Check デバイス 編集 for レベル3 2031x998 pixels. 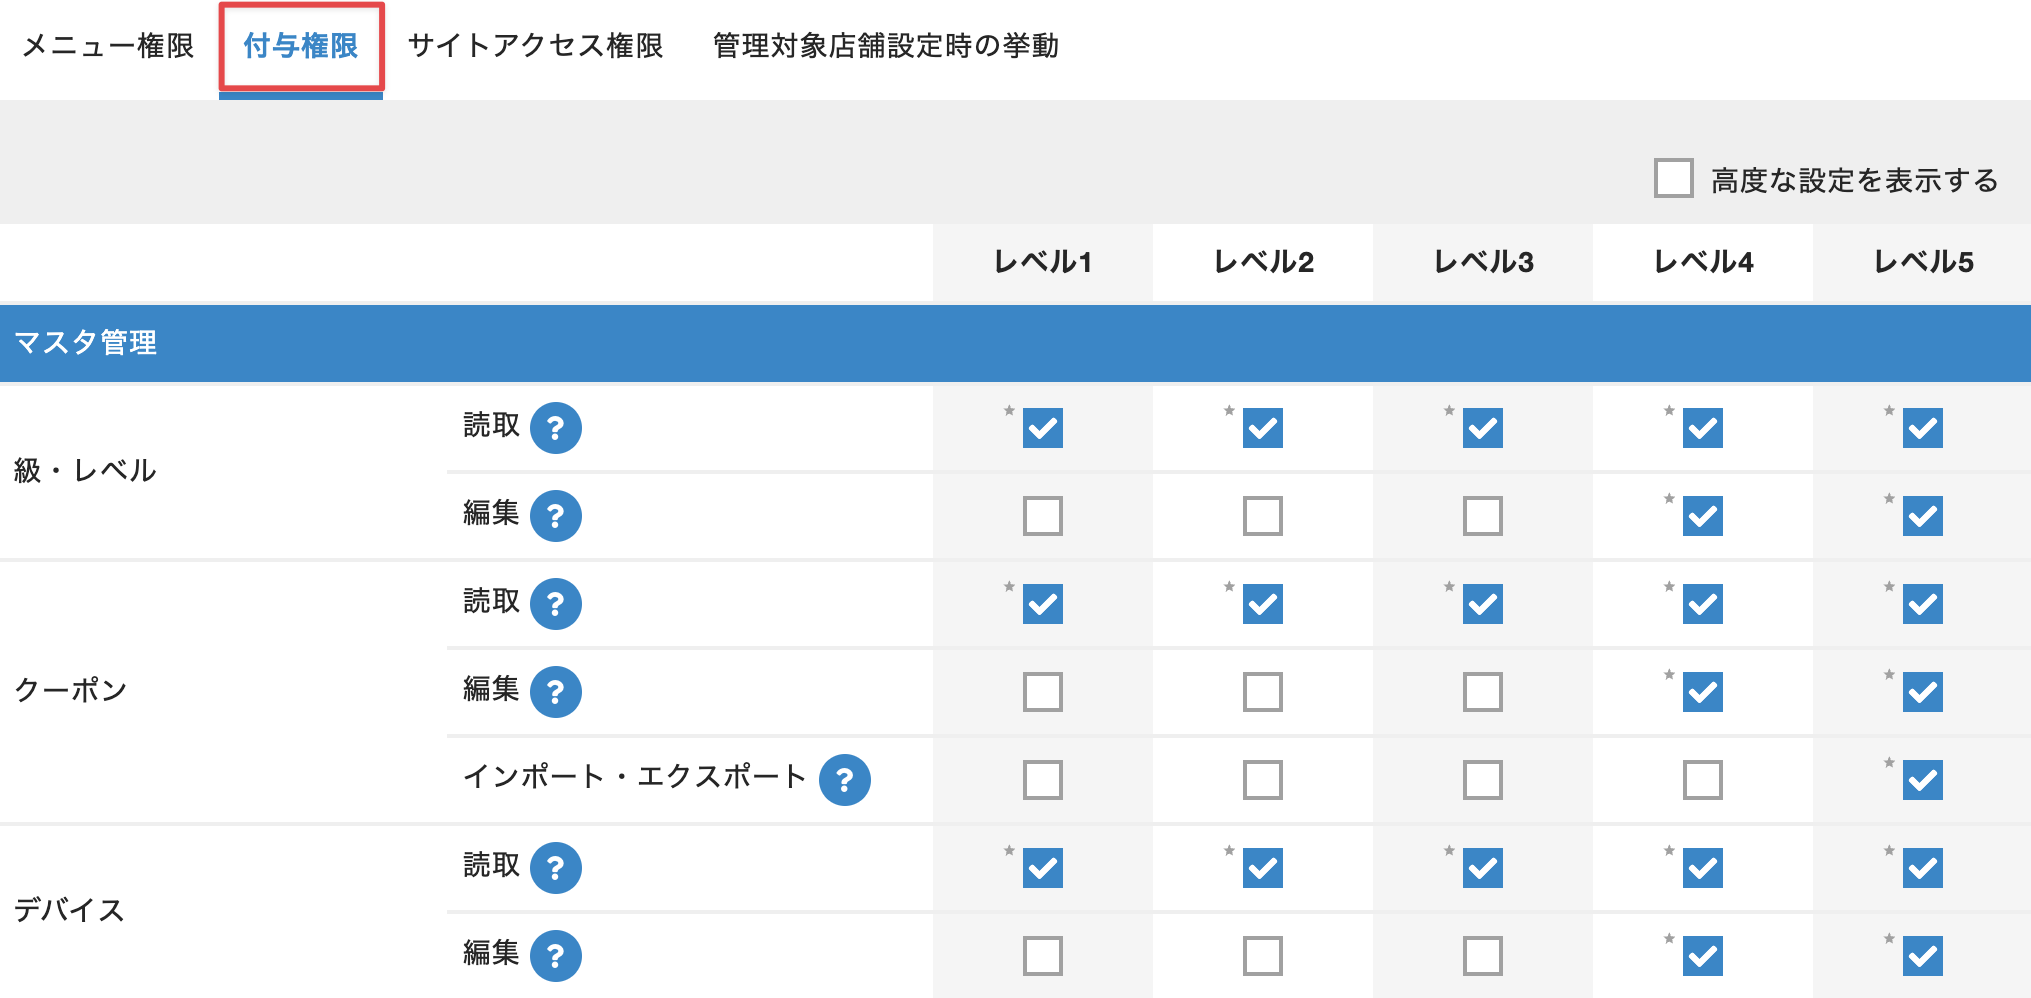[1482, 956]
